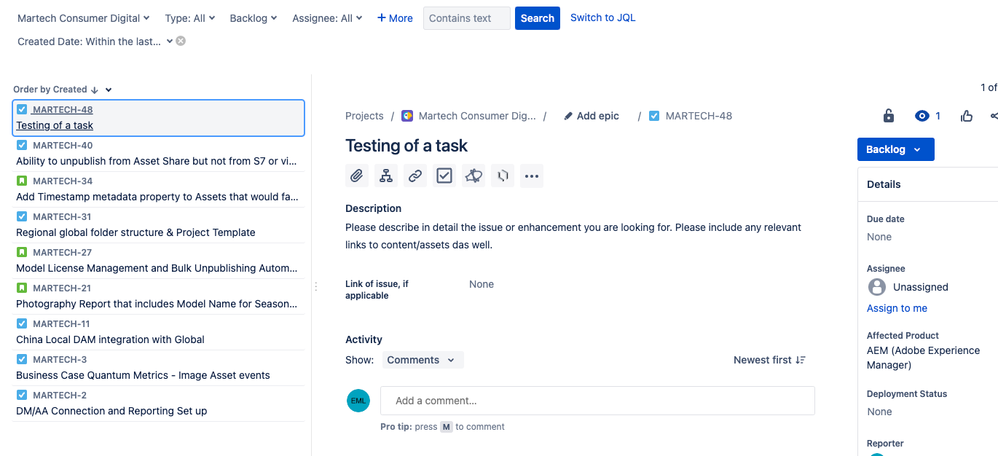Screen dimensions: 998x456
Task: Click the Link of issue None value
Action: tap(481, 285)
